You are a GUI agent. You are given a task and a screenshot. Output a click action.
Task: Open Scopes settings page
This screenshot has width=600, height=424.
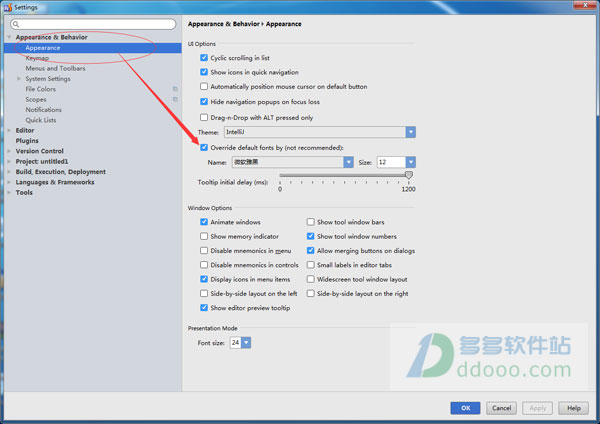tap(36, 99)
